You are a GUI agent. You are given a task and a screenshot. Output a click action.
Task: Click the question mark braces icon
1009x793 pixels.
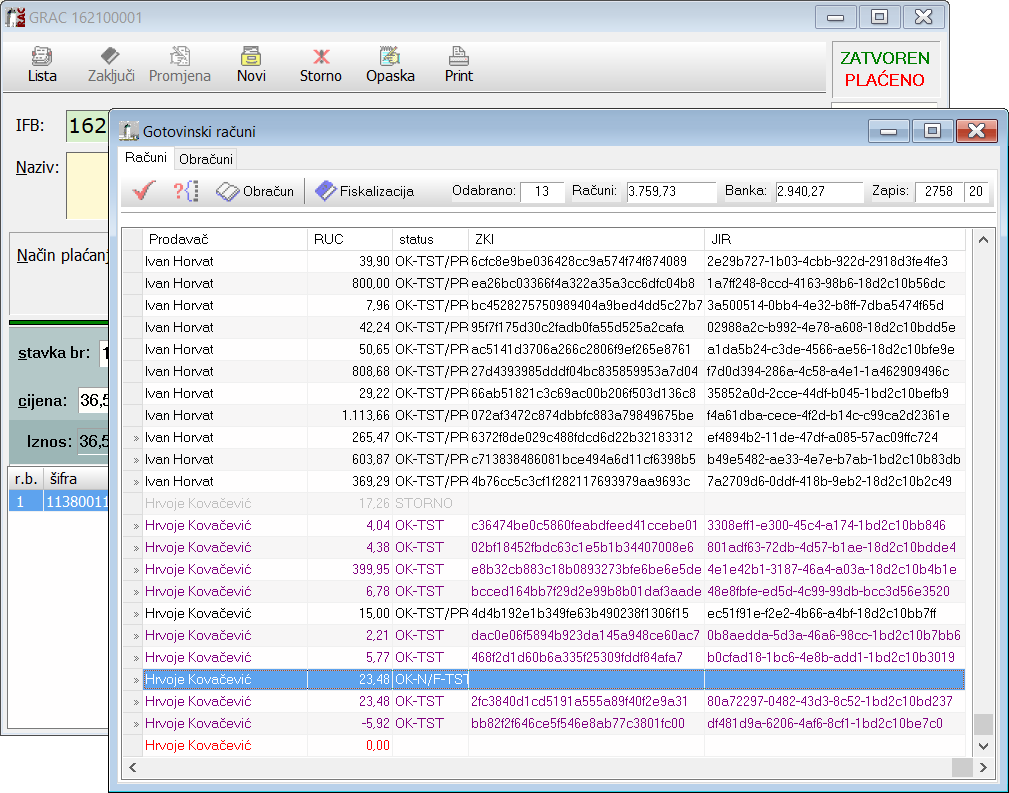186,191
